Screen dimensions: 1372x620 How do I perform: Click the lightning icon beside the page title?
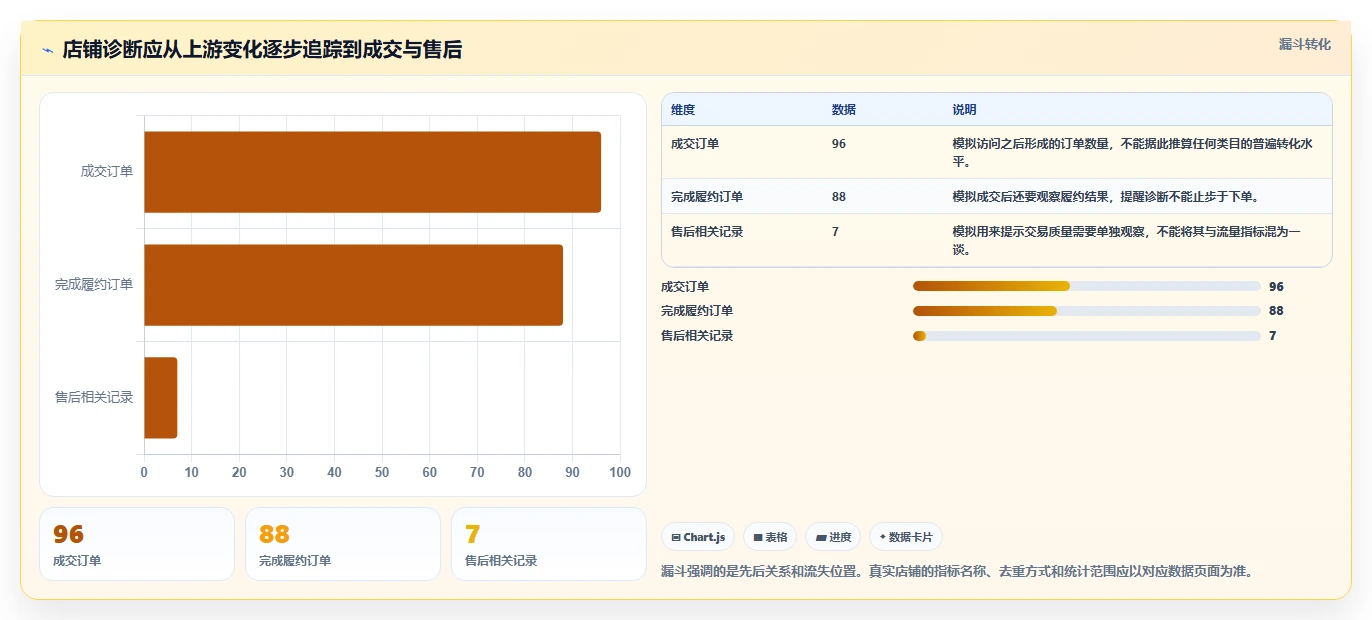point(47,50)
